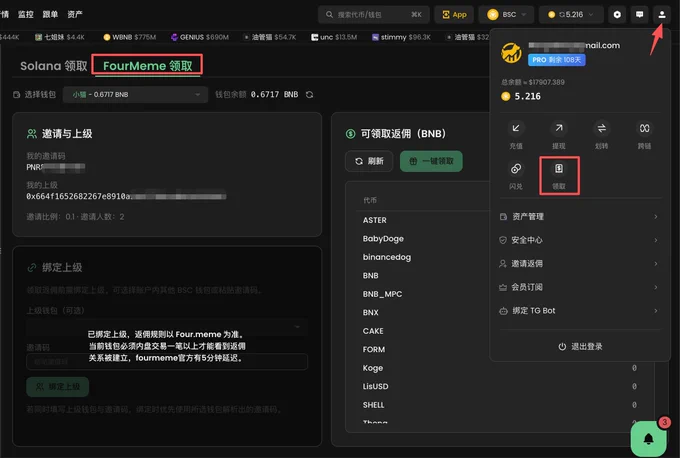
Task: Click the WBNB ticker entry
Action: [129, 37]
